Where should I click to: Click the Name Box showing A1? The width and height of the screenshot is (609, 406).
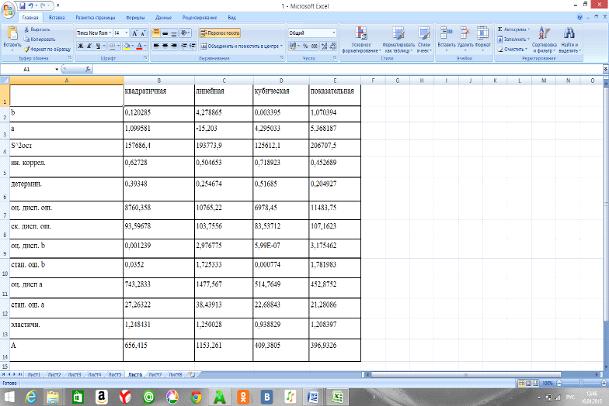[x=27, y=69]
